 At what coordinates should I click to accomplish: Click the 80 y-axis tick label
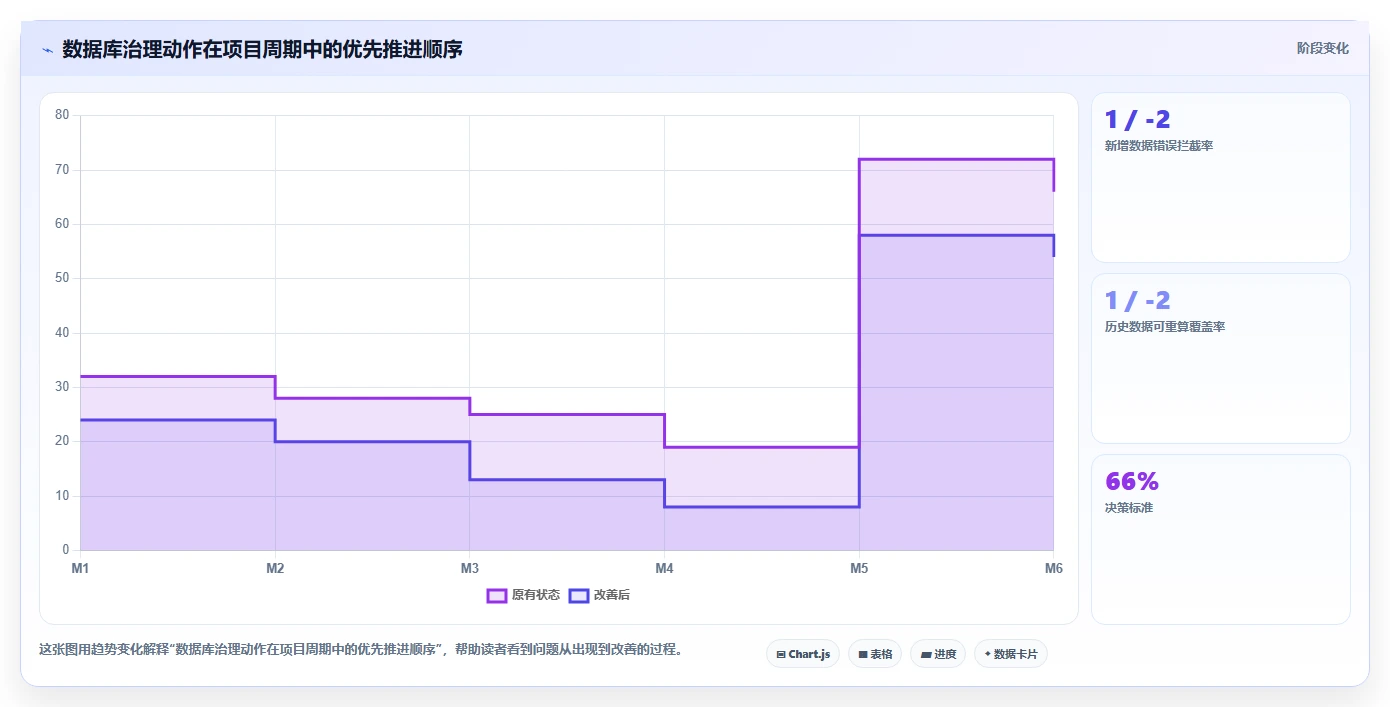[62, 115]
